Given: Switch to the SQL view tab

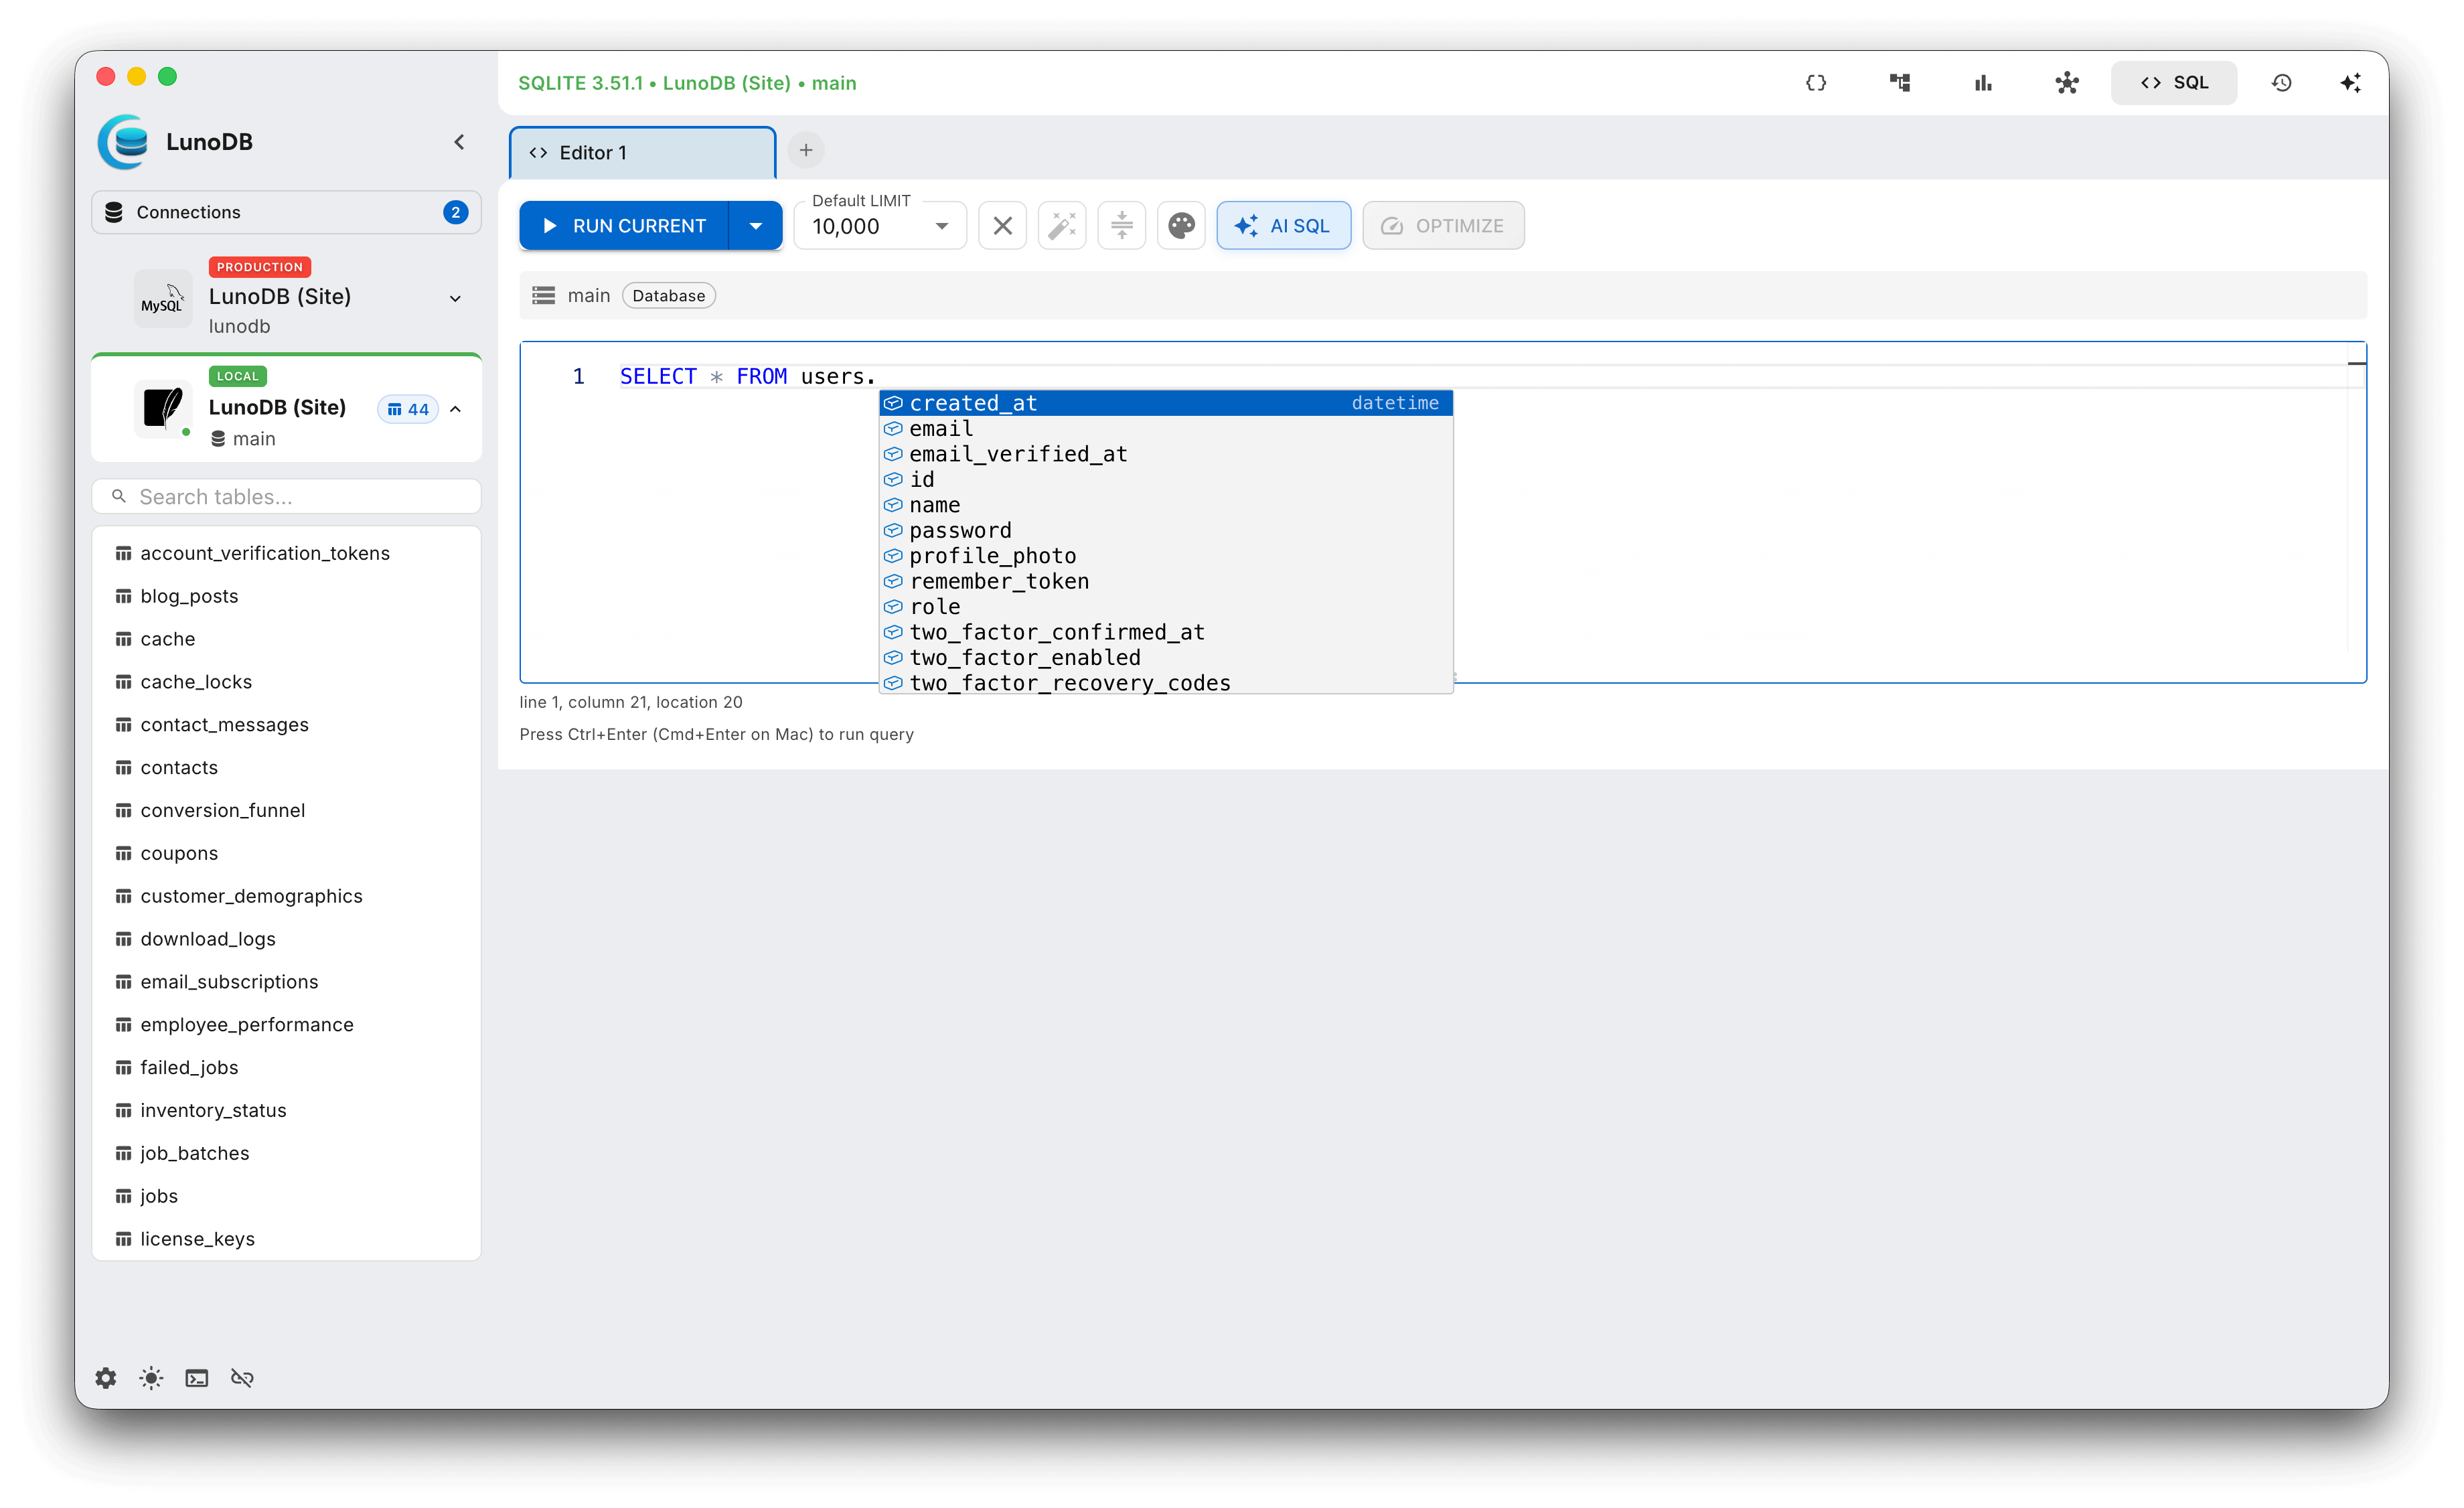Looking at the screenshot, I should 2174,83.
